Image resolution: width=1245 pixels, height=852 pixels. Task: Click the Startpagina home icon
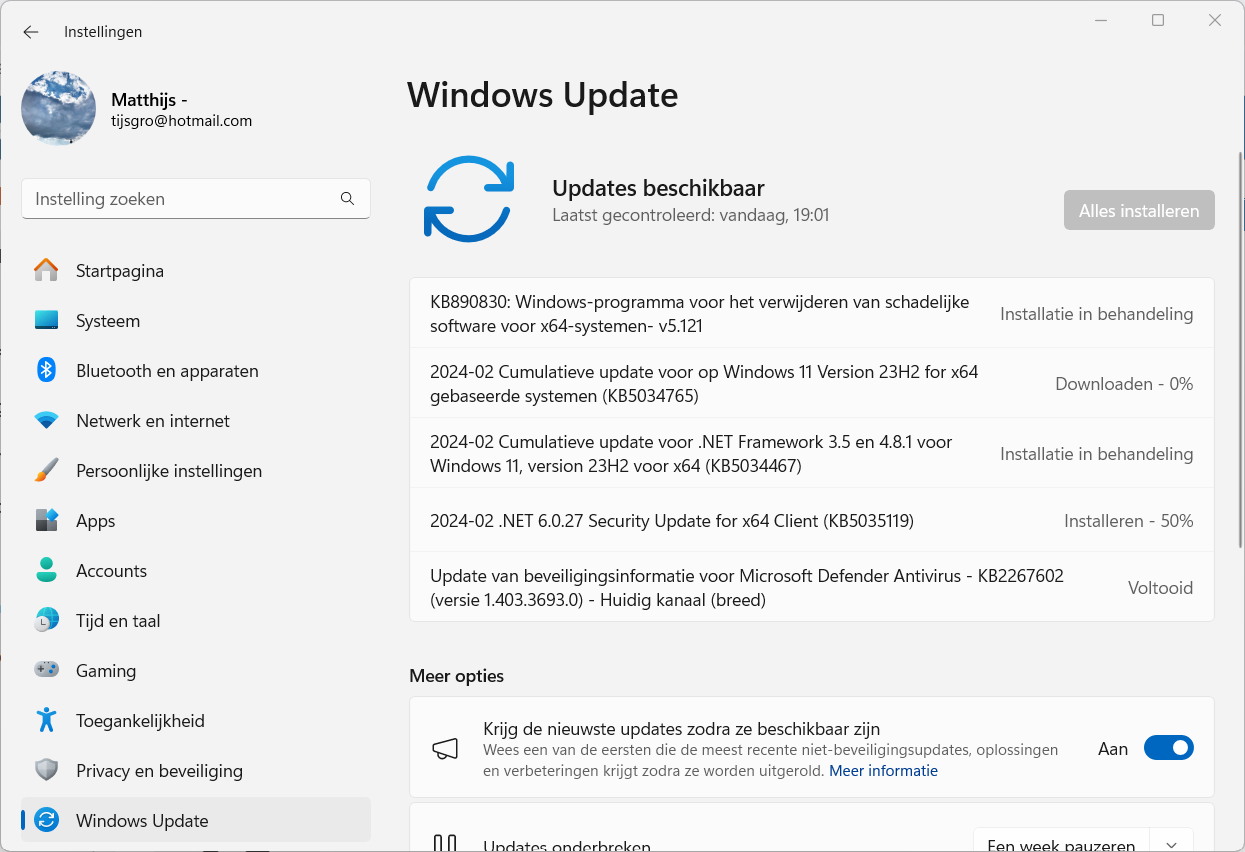coord(46,271)
